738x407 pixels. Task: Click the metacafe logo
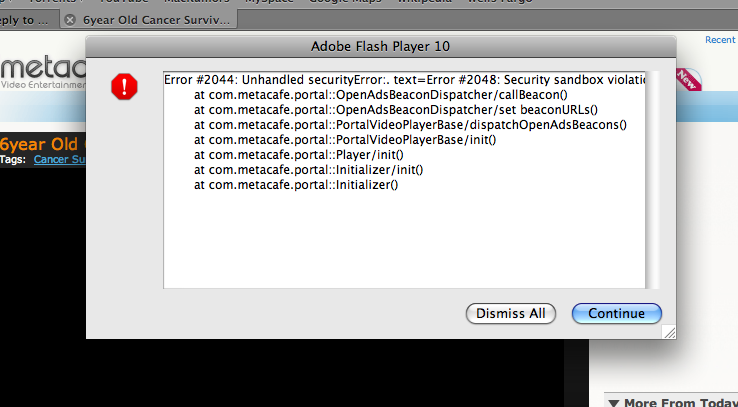(x=43, y=73)
